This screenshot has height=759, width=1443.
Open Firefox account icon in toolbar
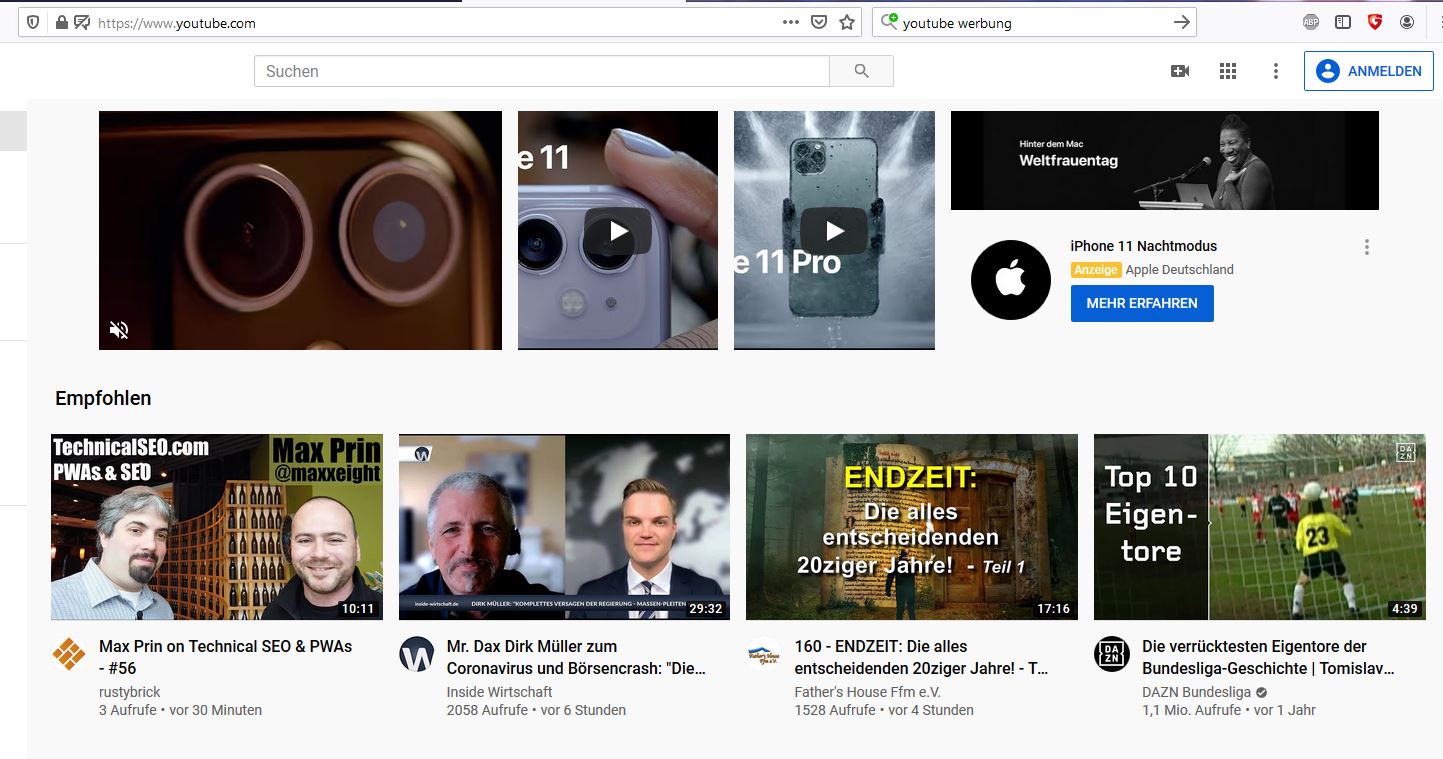[x=1407, y=22]
